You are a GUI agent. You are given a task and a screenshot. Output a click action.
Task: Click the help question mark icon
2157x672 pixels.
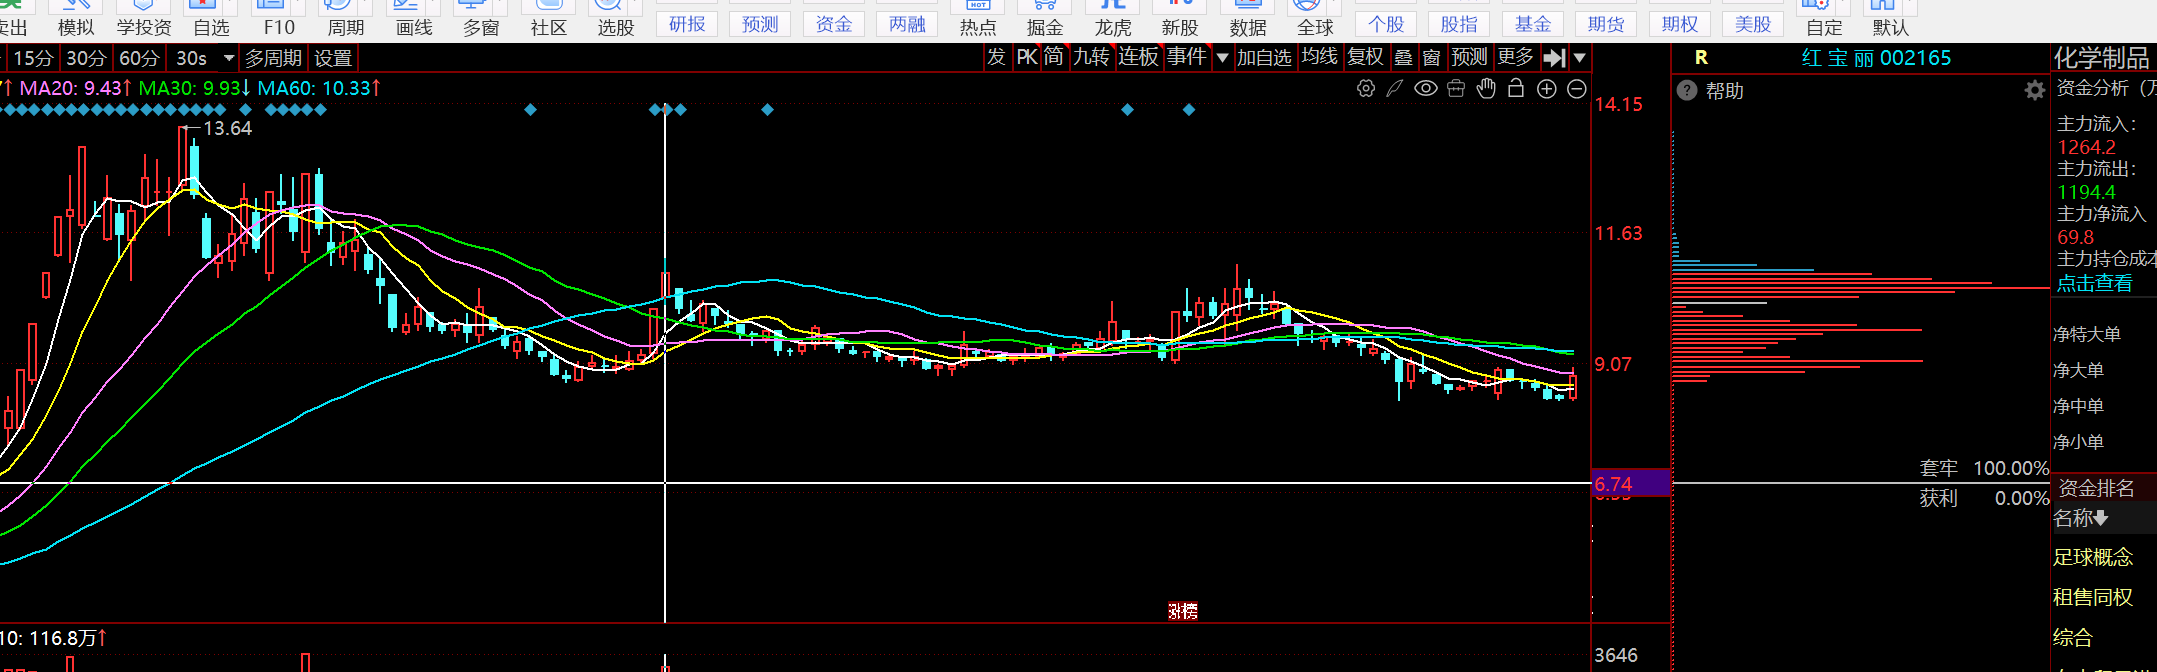coord(1687,91)
